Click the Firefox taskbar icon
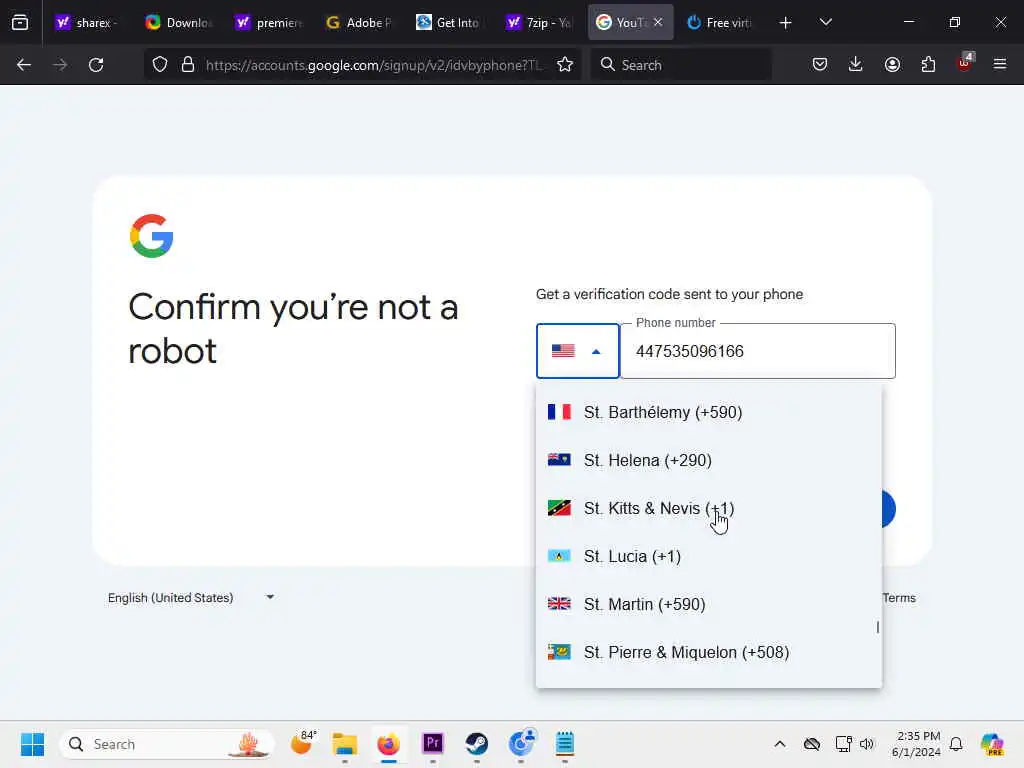Screen dimensions: 1024x768 pyautogui.click(x=389, y=744)
